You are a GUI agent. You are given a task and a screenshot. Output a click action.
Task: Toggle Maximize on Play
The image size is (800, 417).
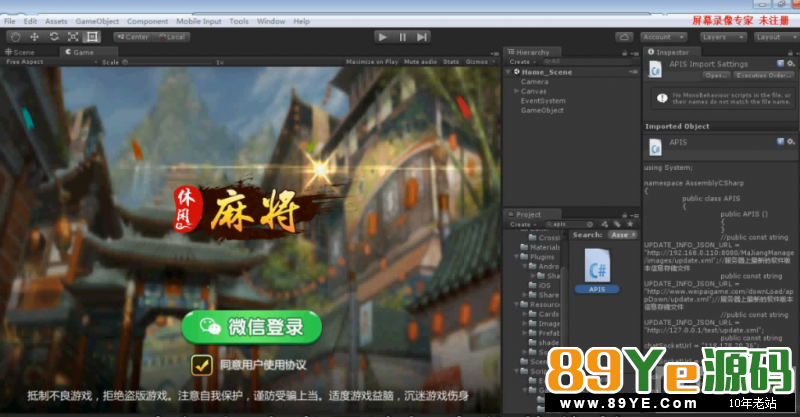coord(372,62)
